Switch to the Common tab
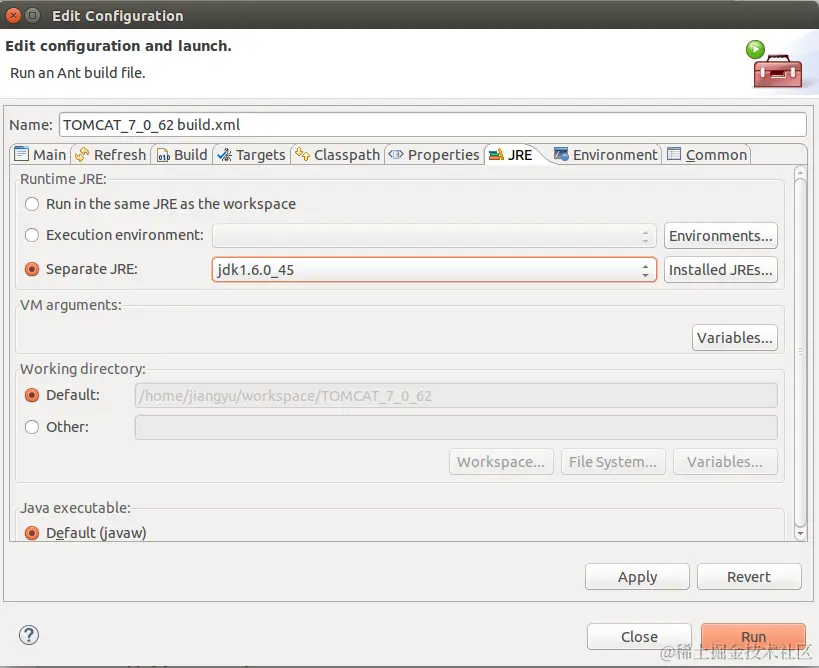The image size is (819, 668). coord(707,155)
